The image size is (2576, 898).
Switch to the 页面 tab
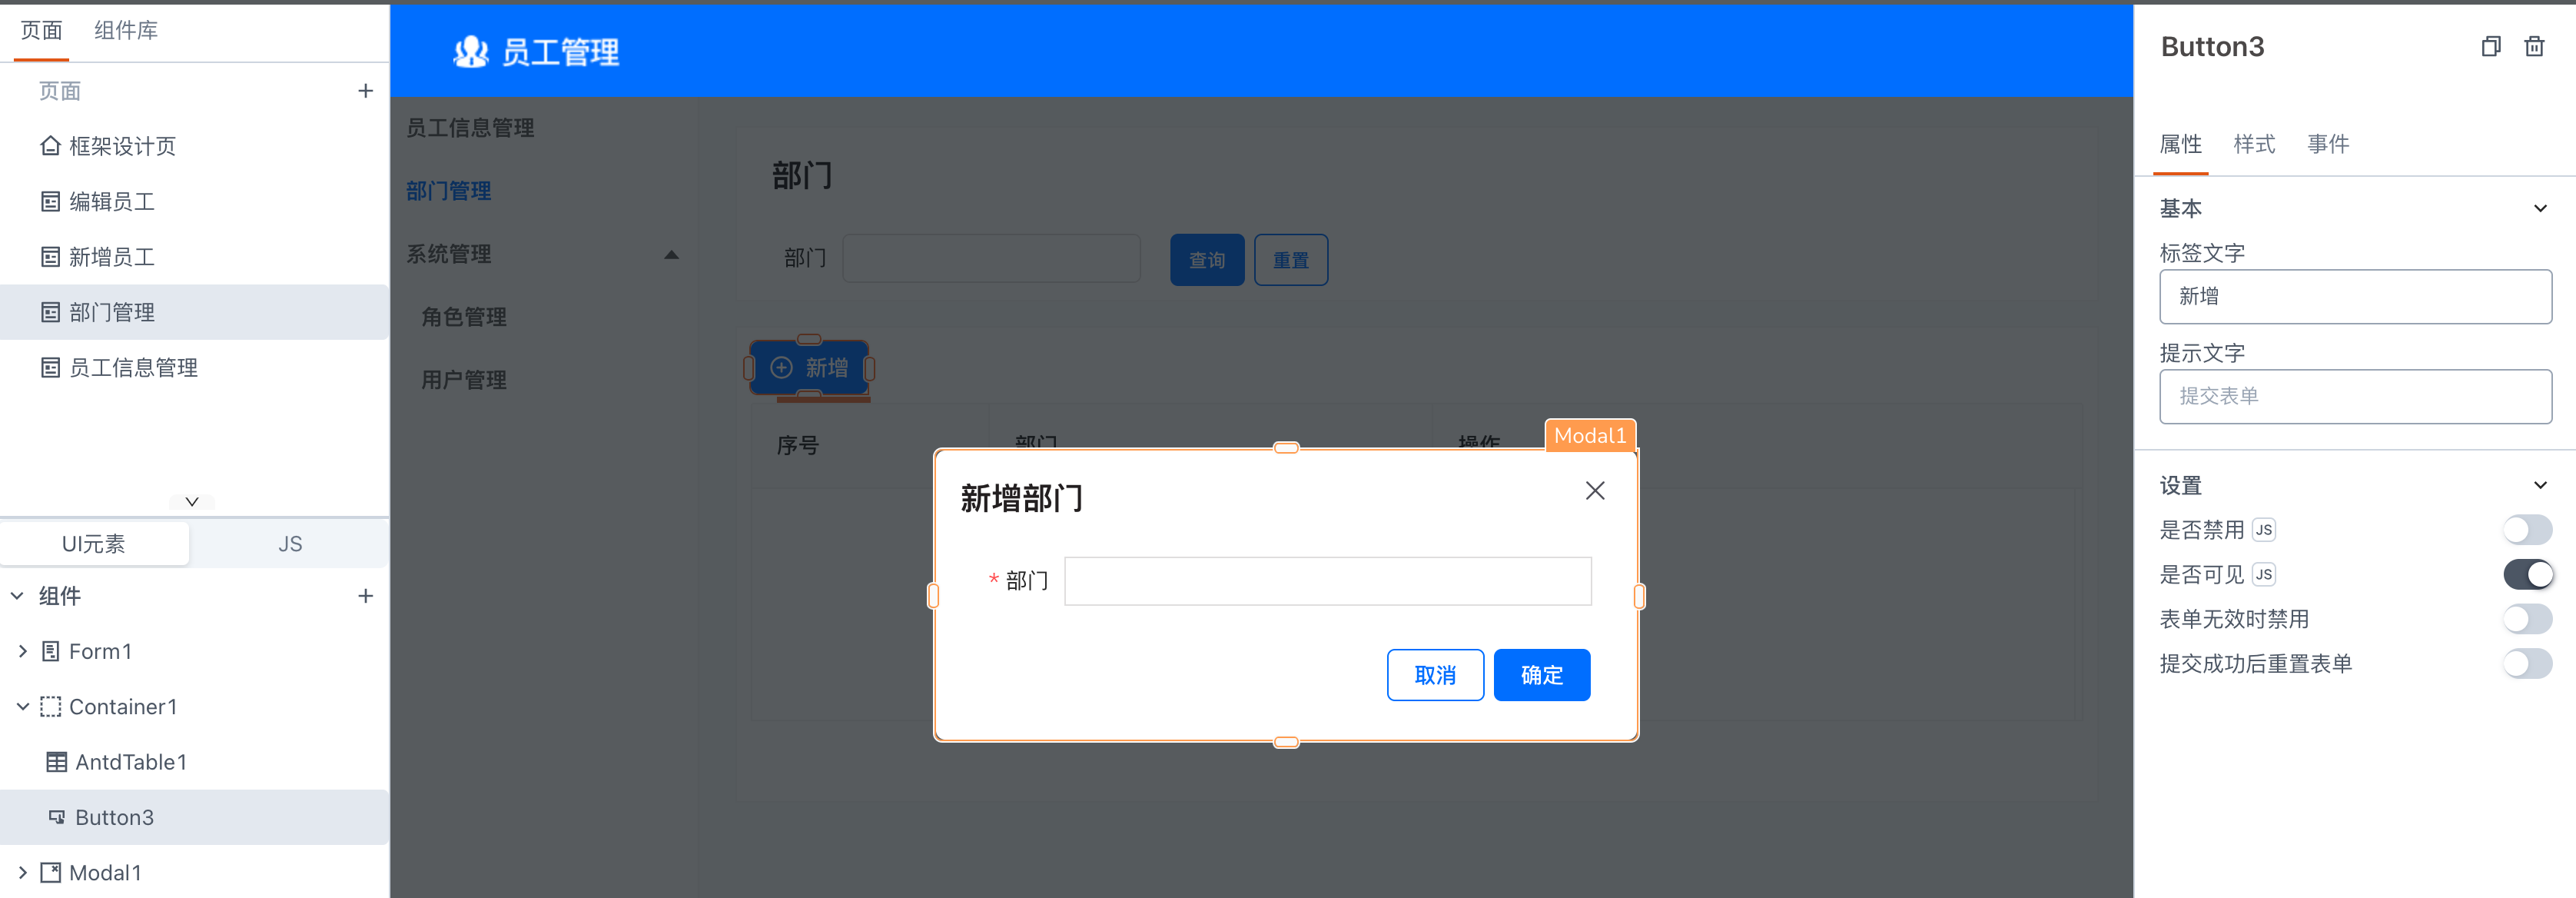click(41, 31)
